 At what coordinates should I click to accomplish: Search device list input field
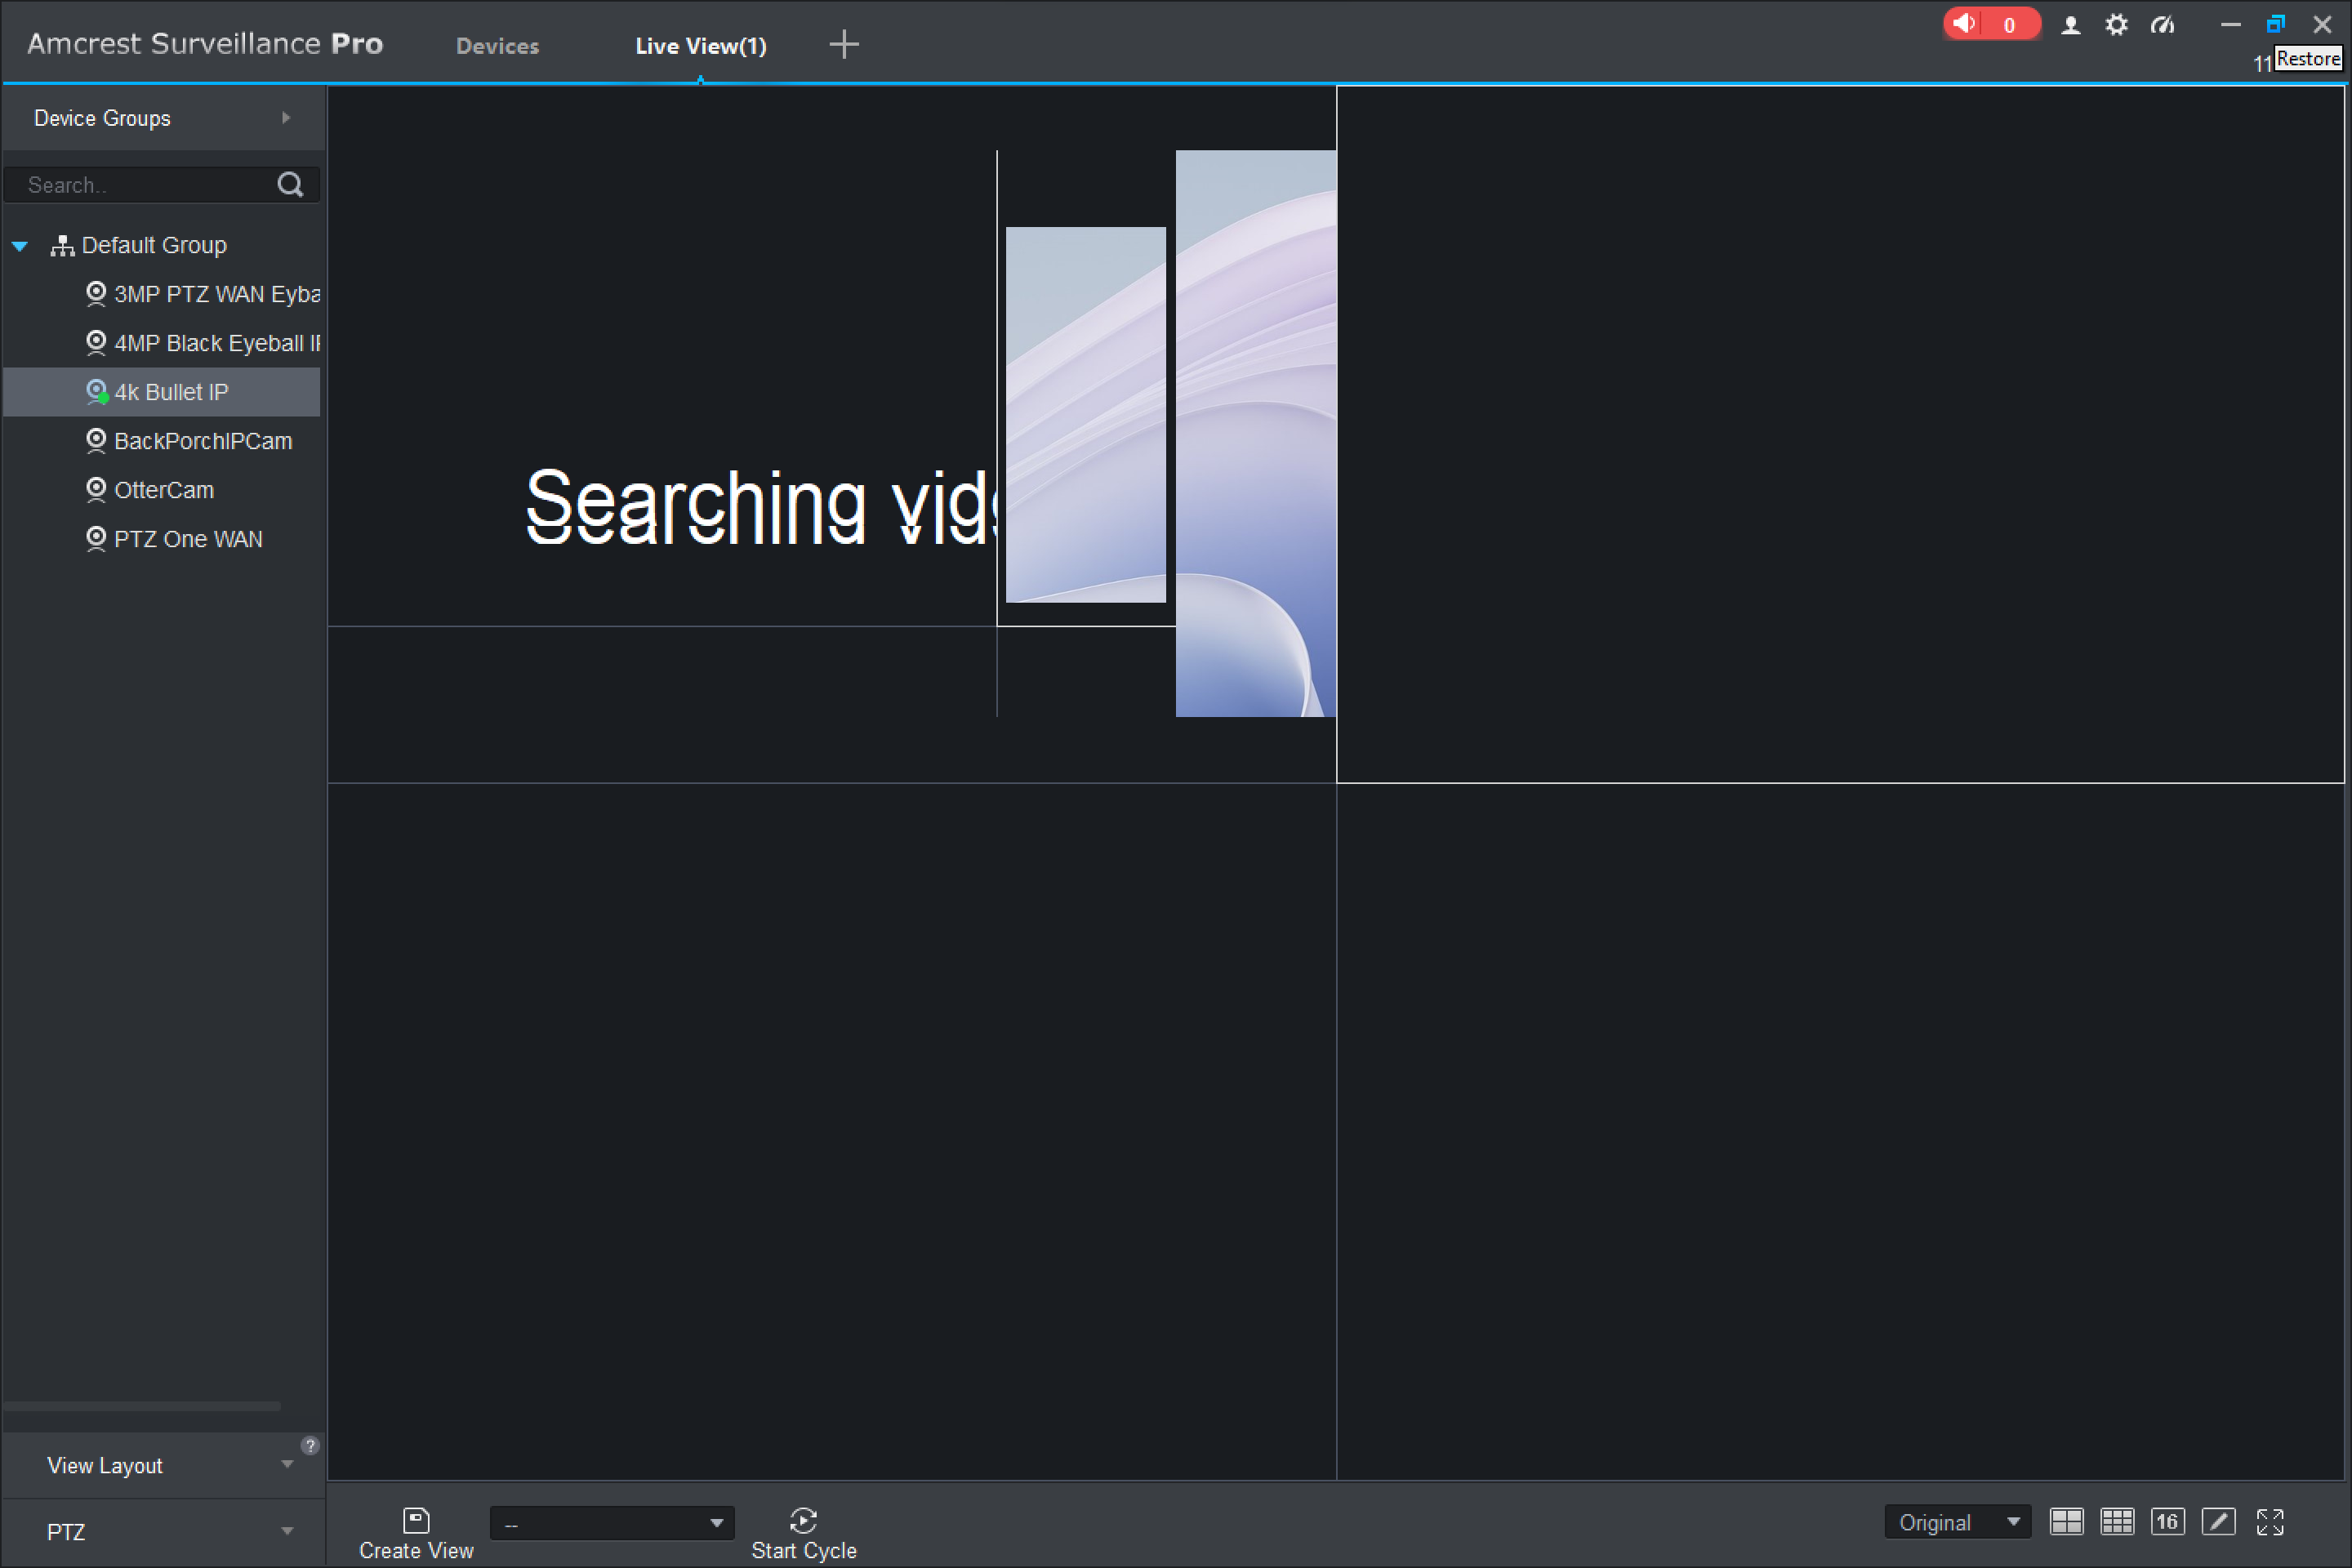coord(158,184)
